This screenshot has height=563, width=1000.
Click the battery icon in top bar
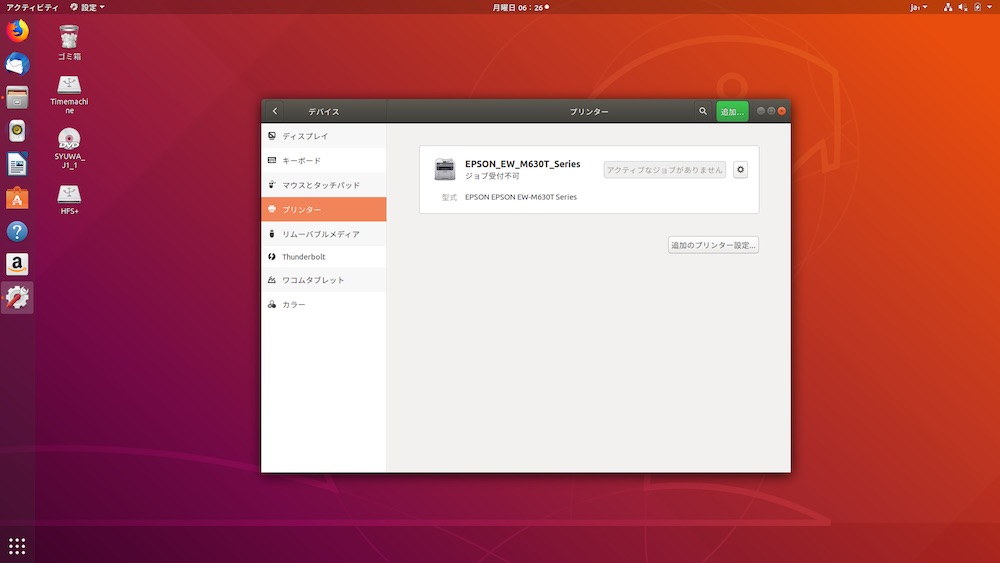click(977, 7)
